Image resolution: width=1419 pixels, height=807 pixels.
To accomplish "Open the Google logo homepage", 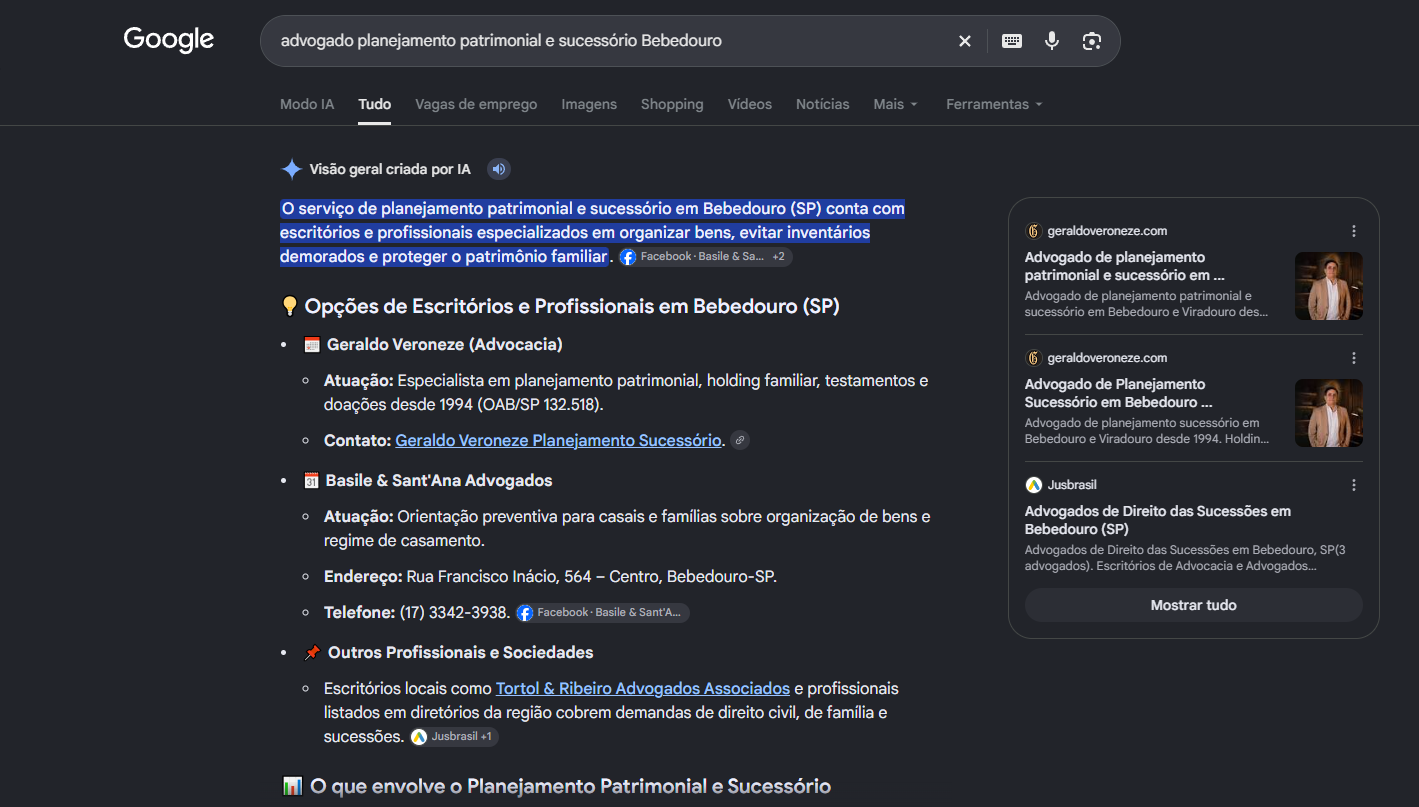I will 169,40.
